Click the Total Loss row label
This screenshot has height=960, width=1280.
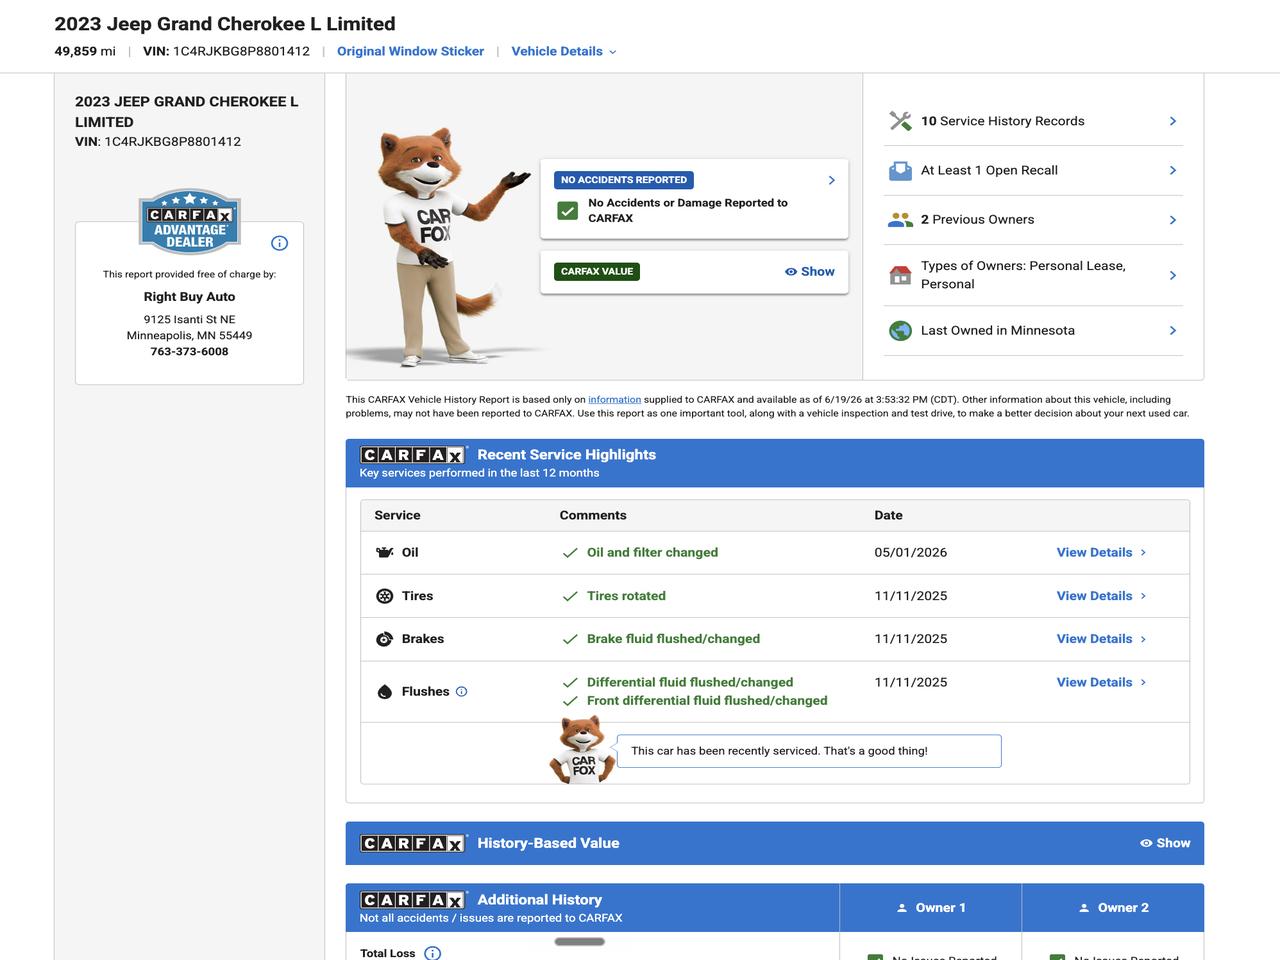point(387,953)
